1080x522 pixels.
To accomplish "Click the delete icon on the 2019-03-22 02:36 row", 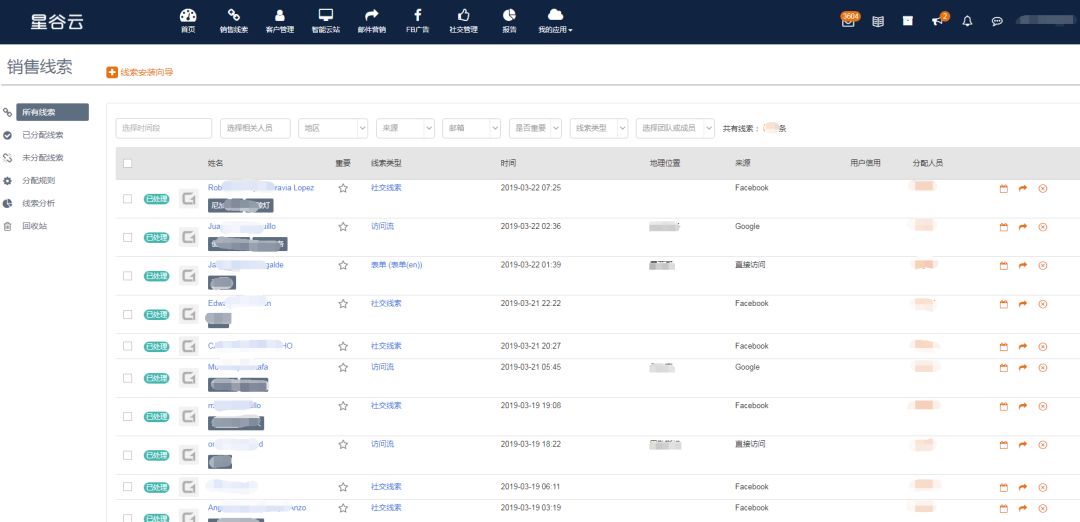I will (x=1043, y=227).
